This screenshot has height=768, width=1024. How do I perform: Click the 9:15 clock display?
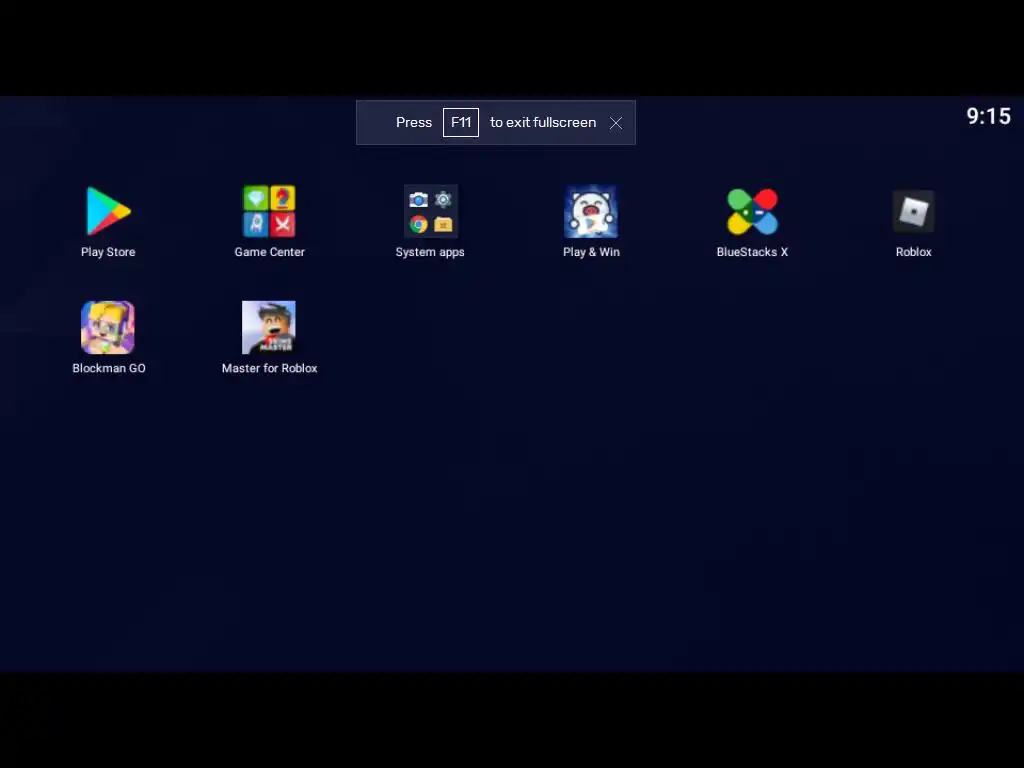click(x=988, y=116)
